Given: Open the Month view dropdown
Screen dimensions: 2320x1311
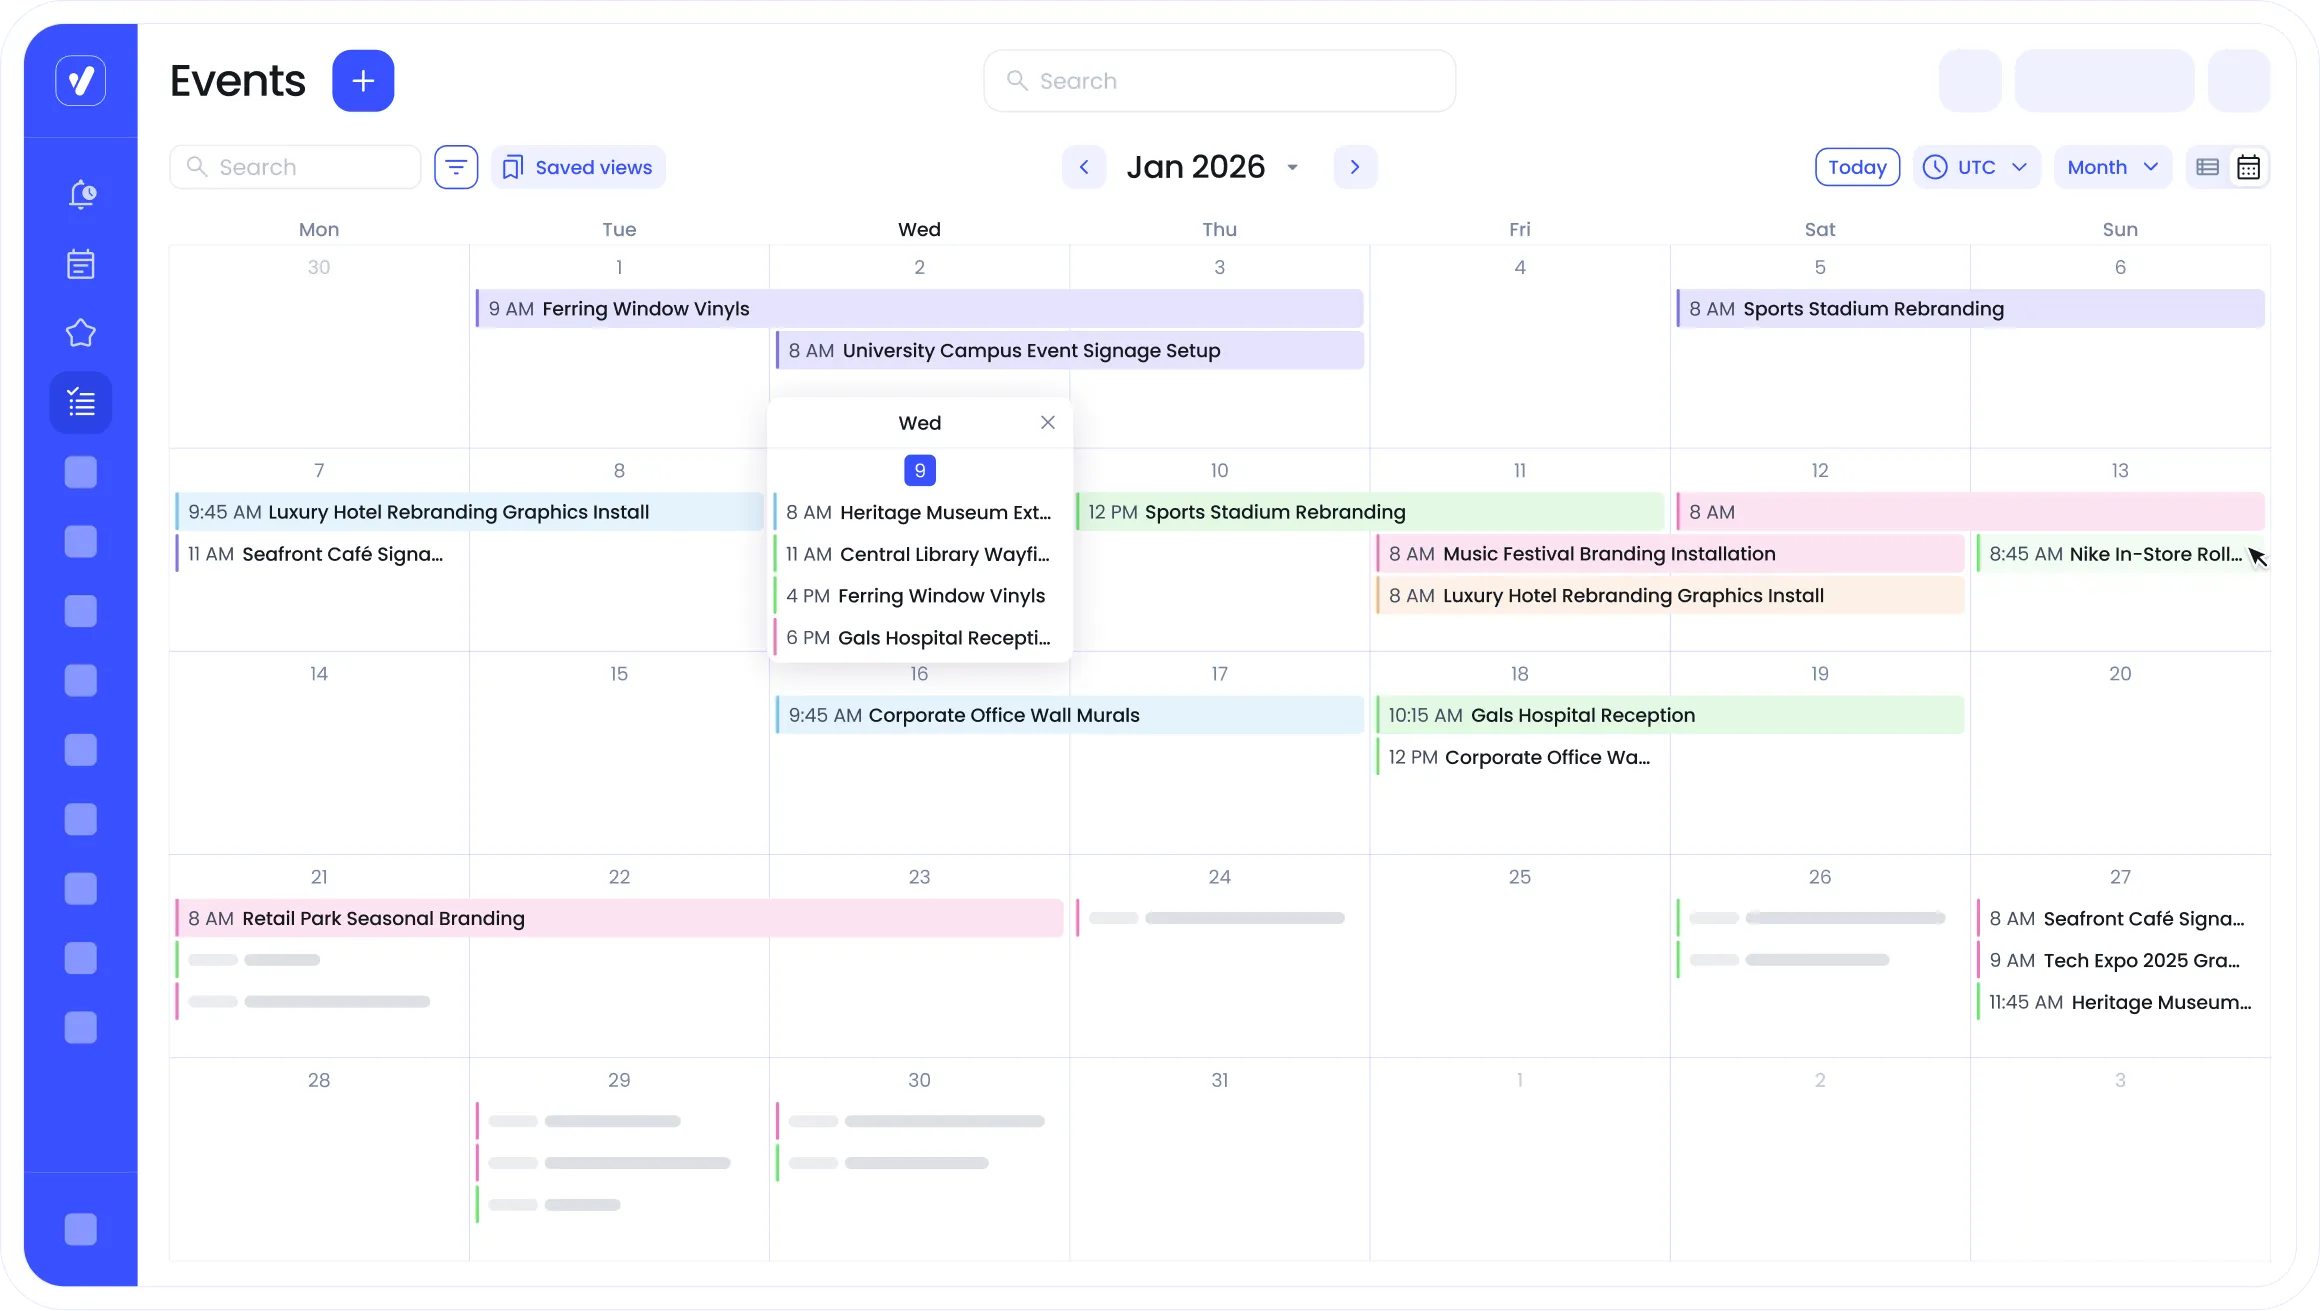Looking at the screenshot, I should click(x=2112, y=167).
